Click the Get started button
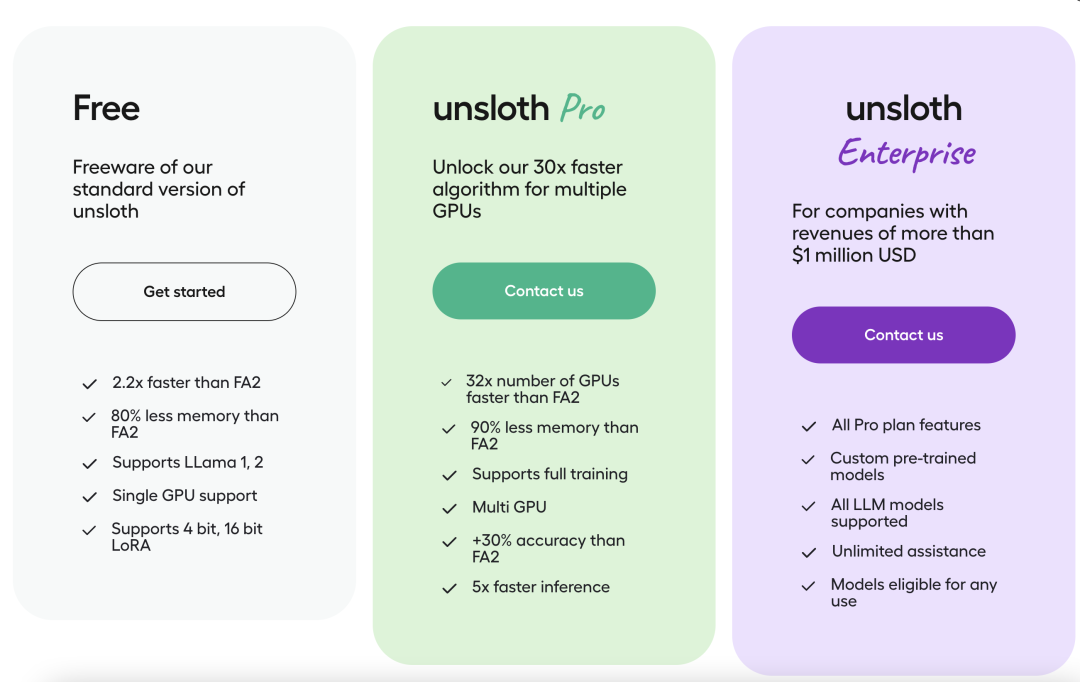 184,292
